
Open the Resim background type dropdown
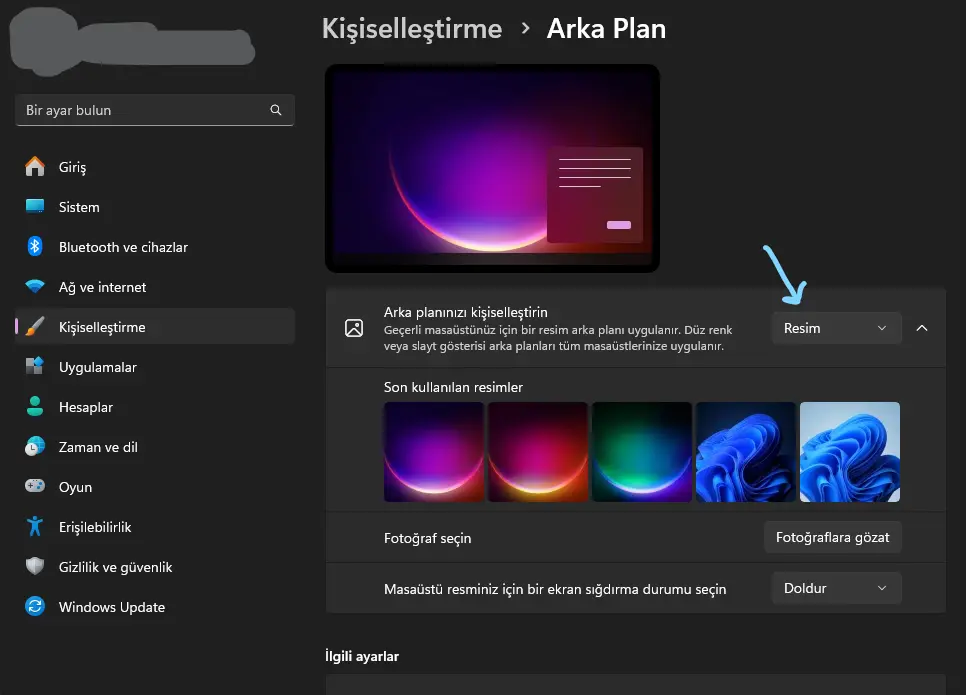[x=836, y=328]
